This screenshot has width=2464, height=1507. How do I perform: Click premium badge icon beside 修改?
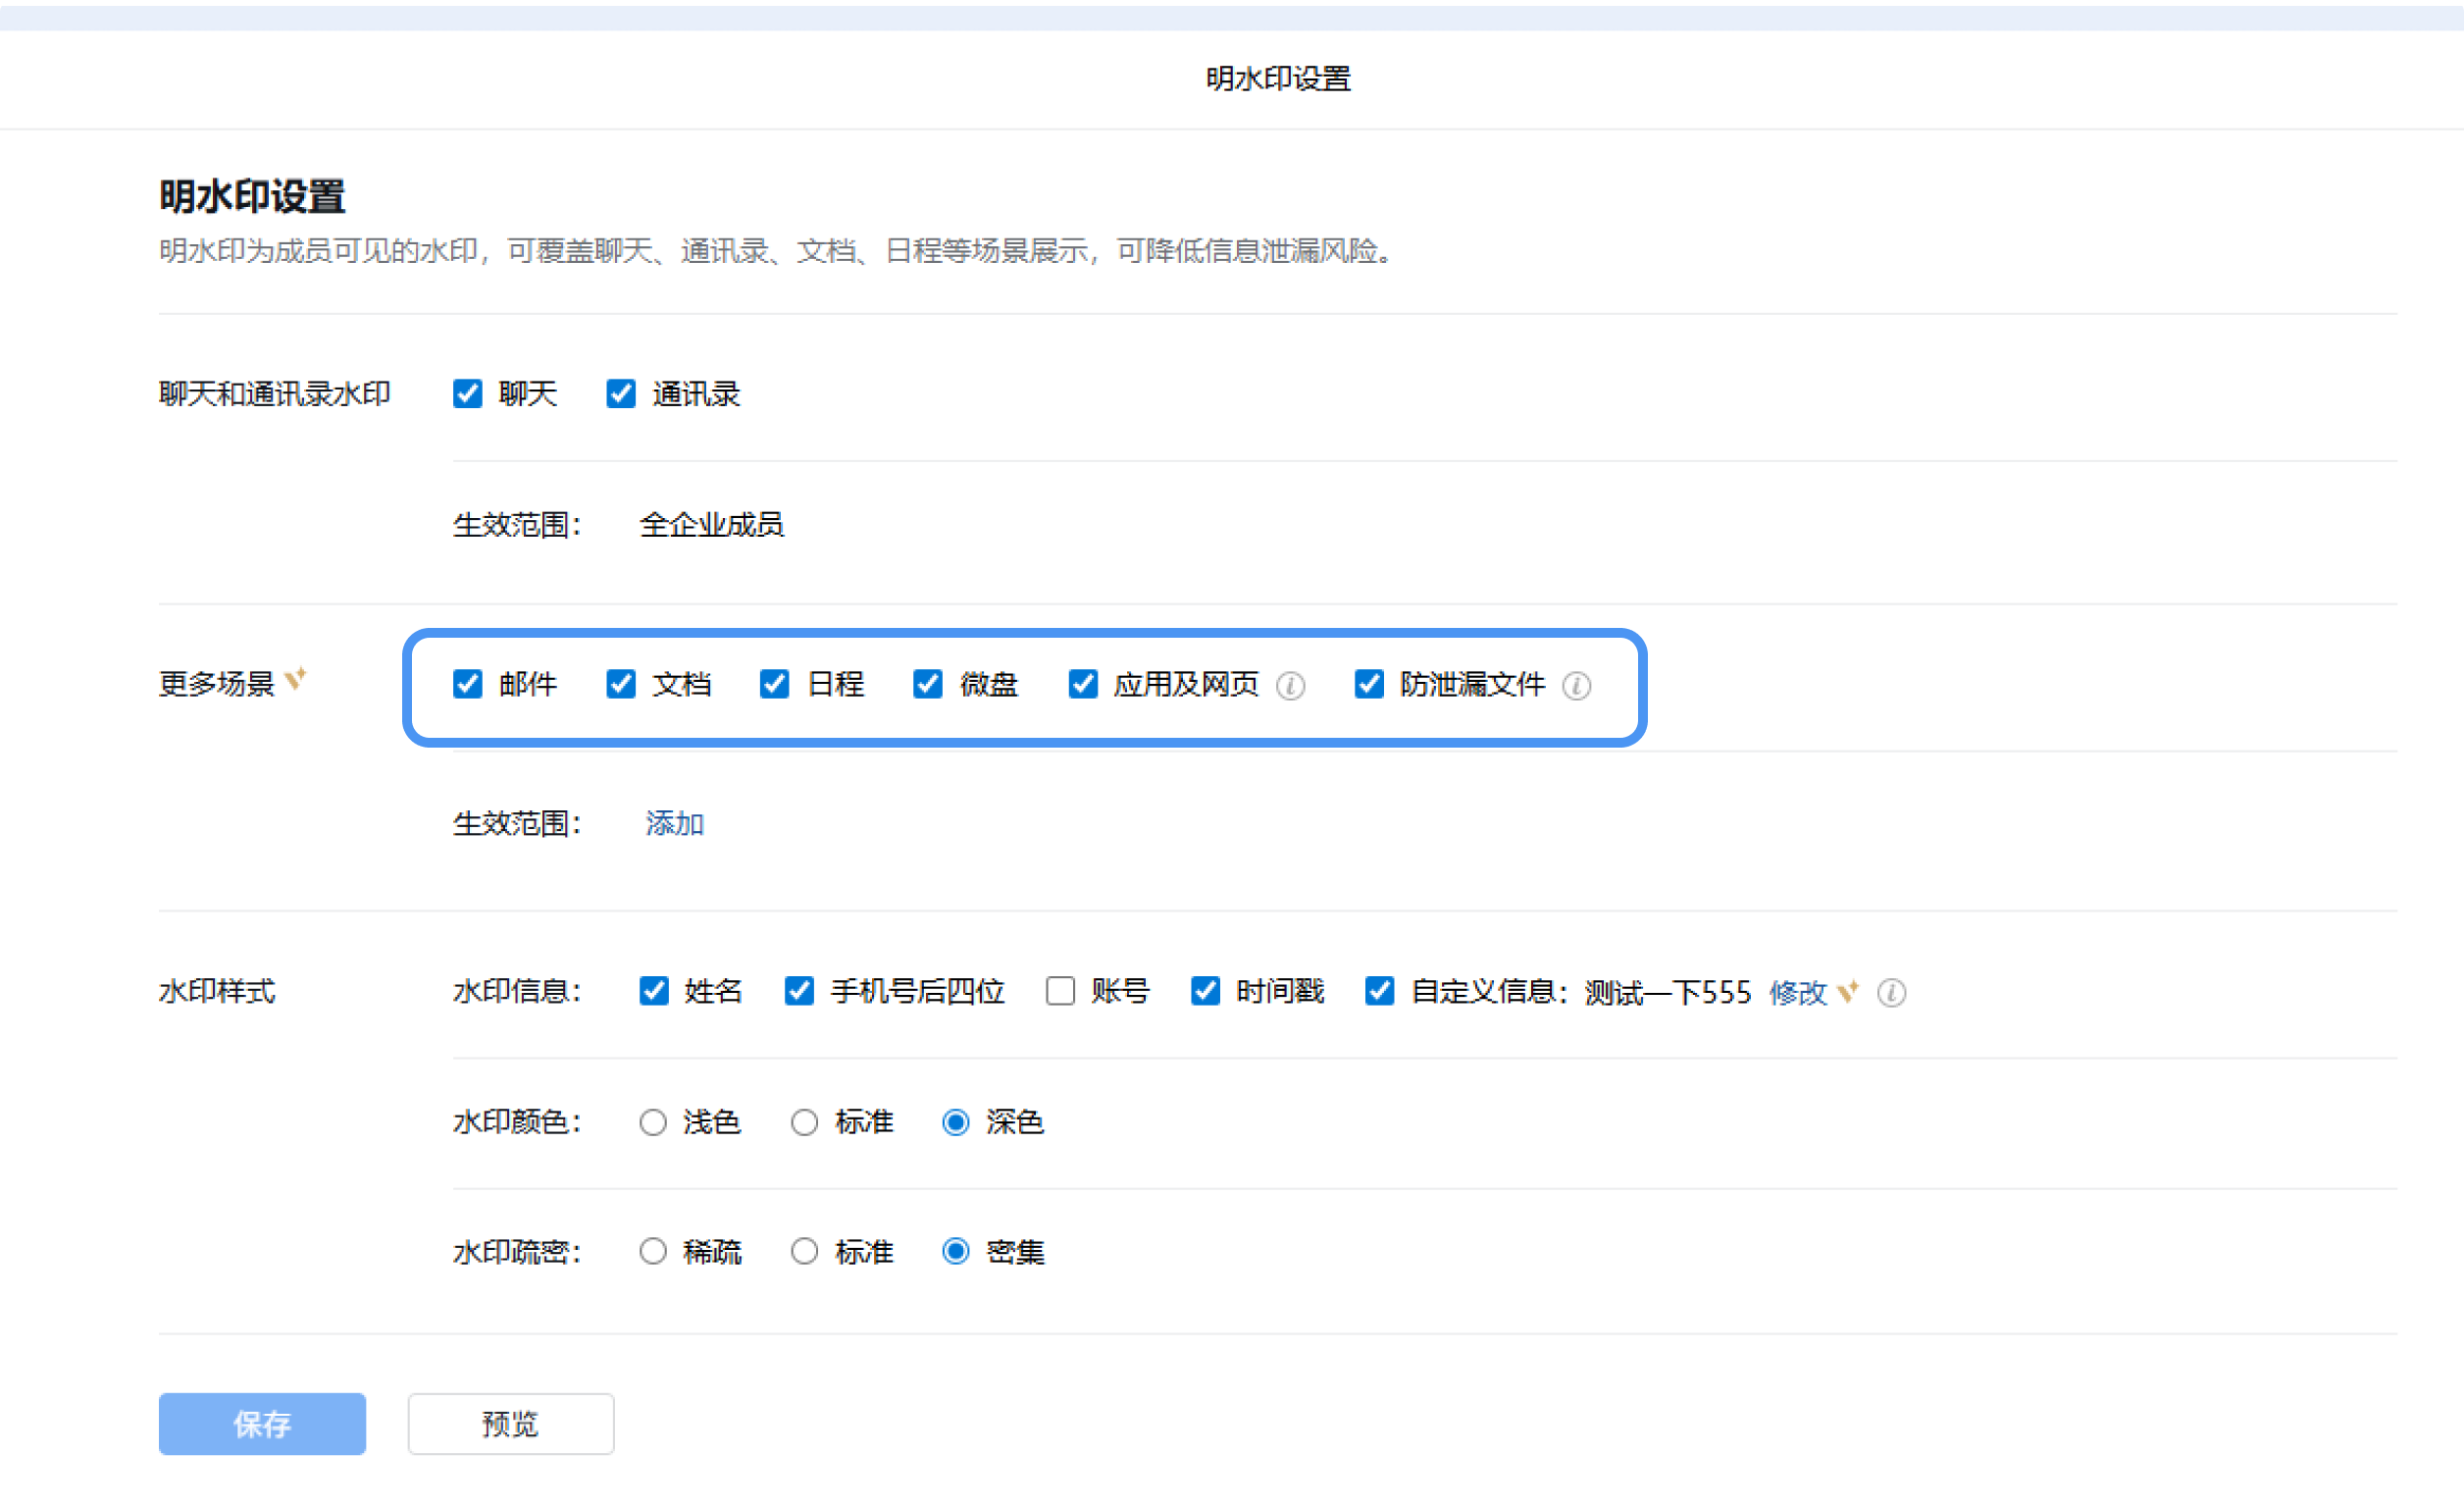click(x=1848, y=991)
